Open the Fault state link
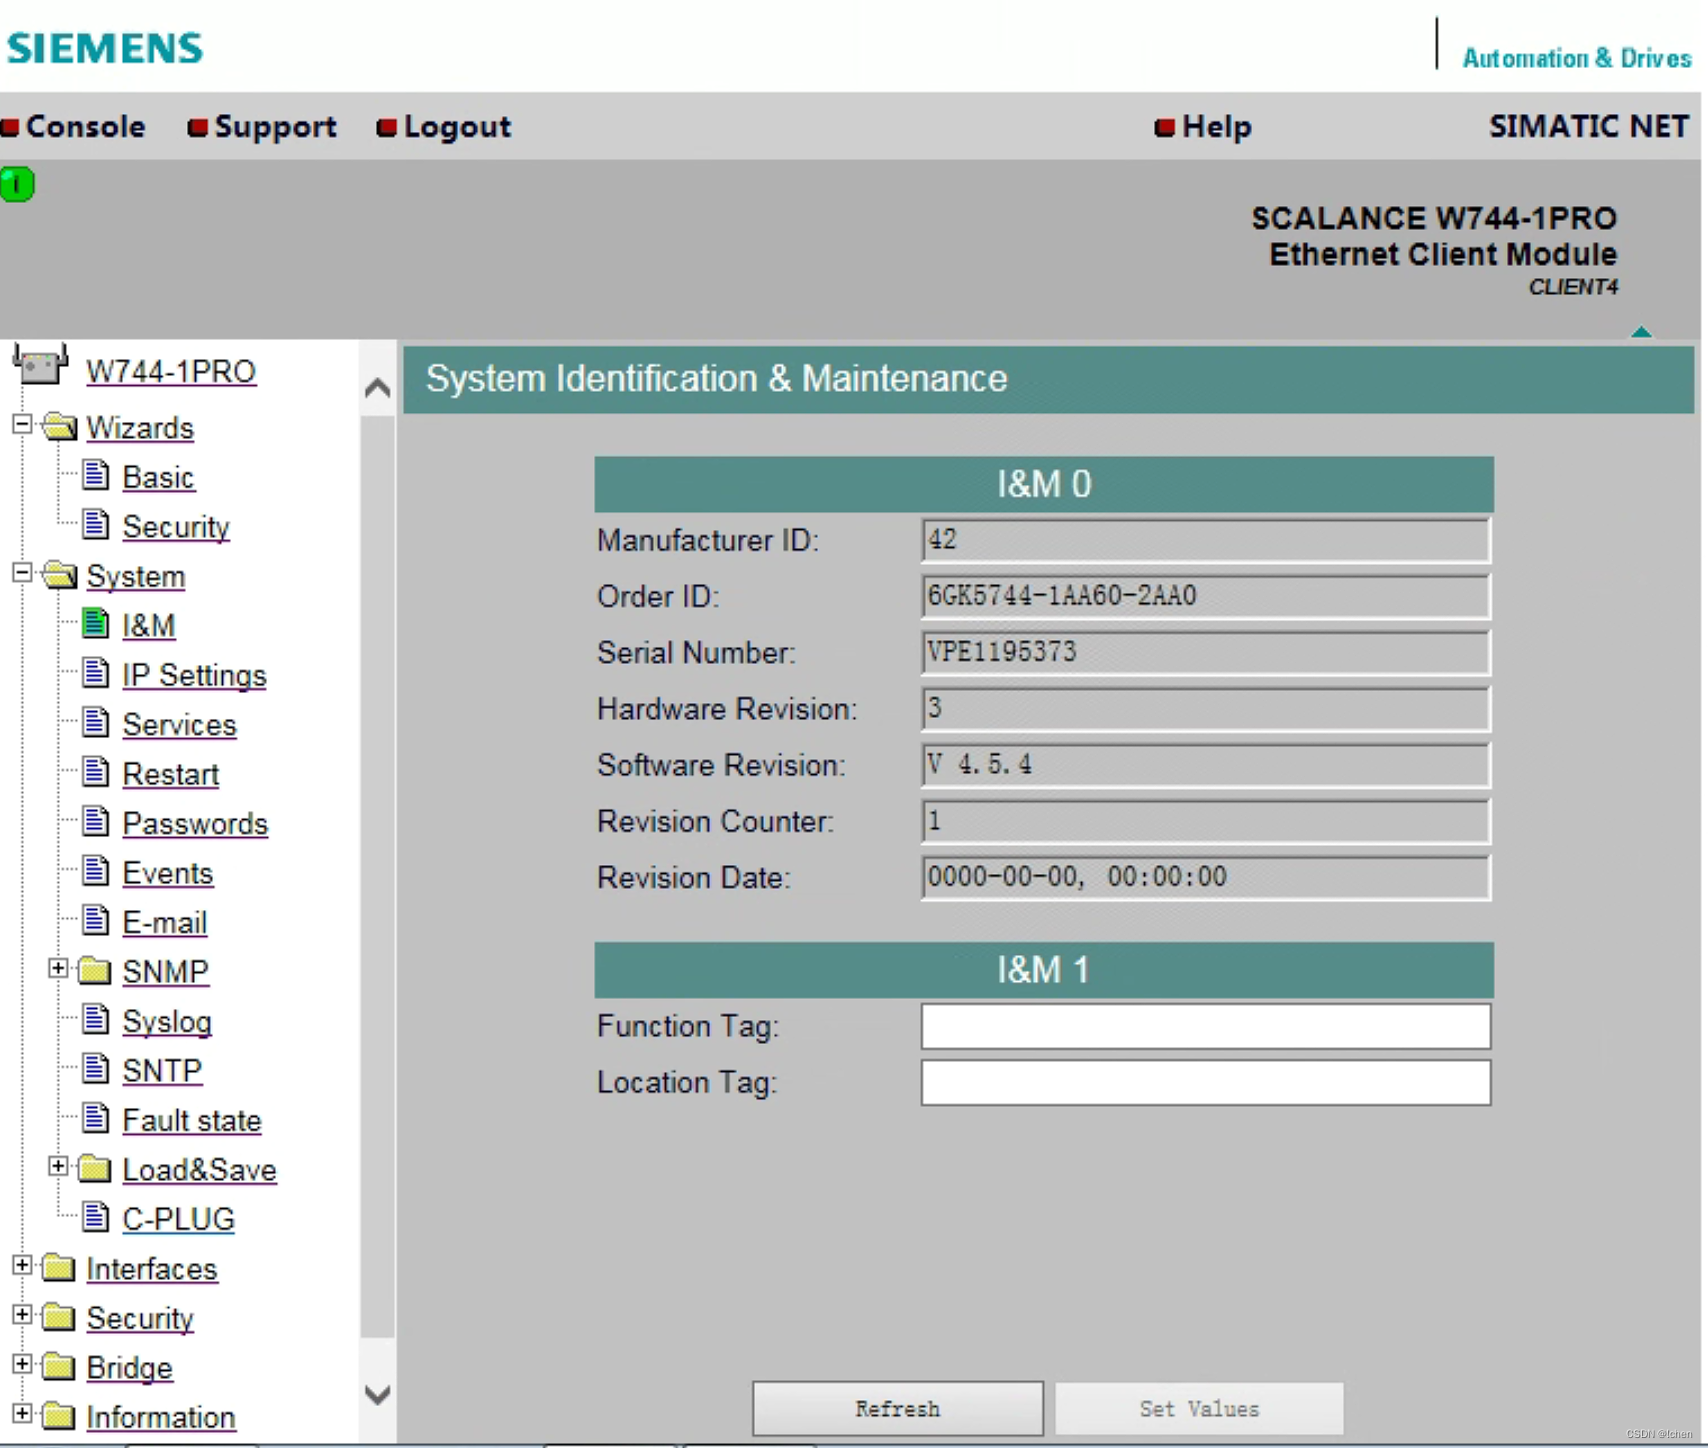Viewport: 1708px width, 1448px height. tap(192, 1121)
